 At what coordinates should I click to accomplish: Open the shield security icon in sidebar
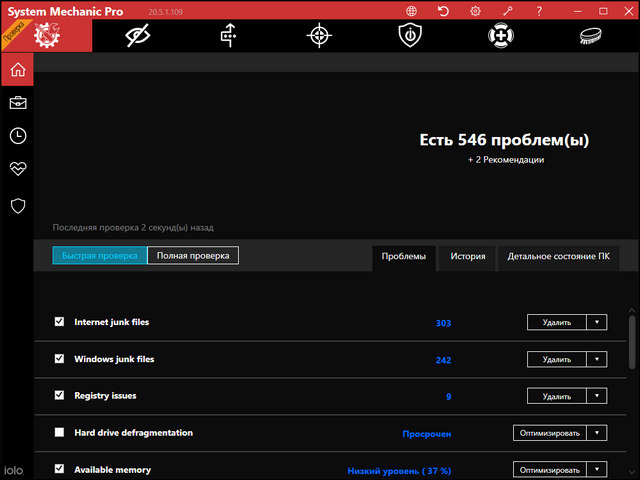point(17,205)
